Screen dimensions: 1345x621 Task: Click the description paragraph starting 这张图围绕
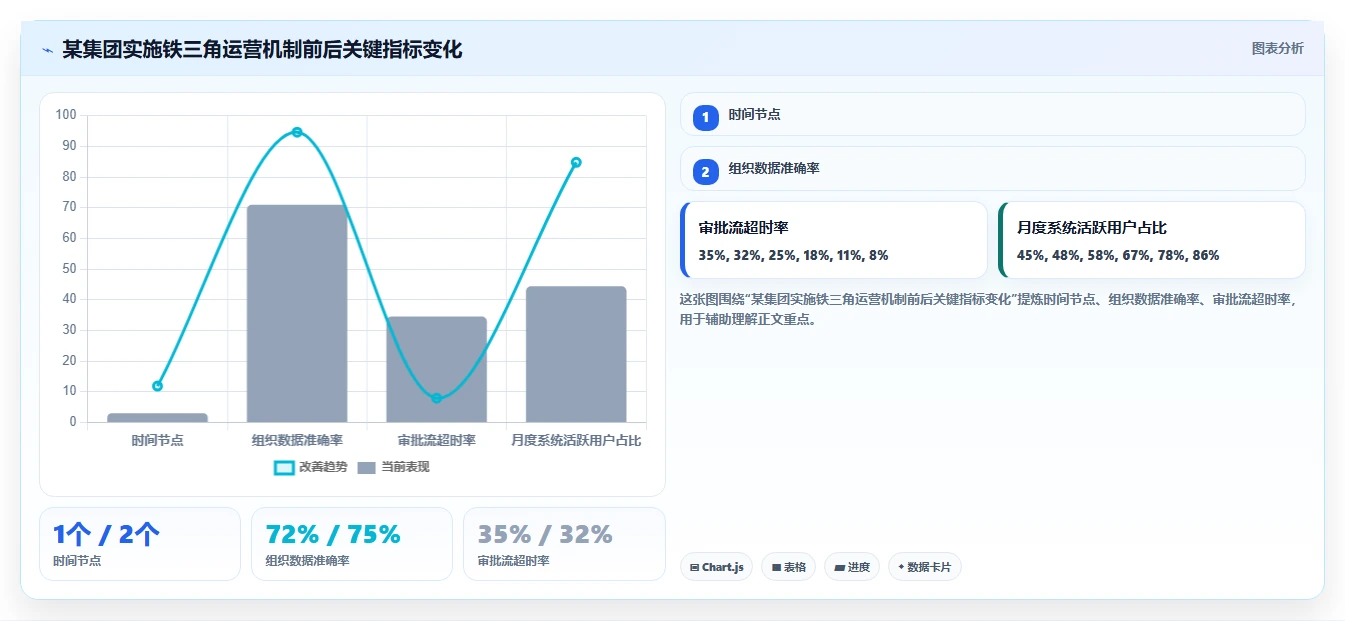tap(988, 310)
